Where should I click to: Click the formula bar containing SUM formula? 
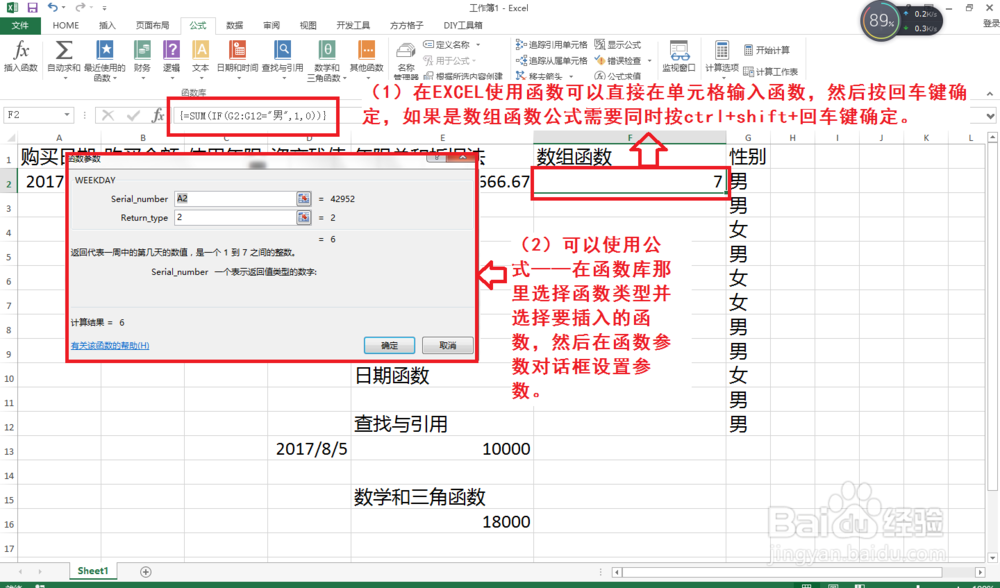point(253,115)
